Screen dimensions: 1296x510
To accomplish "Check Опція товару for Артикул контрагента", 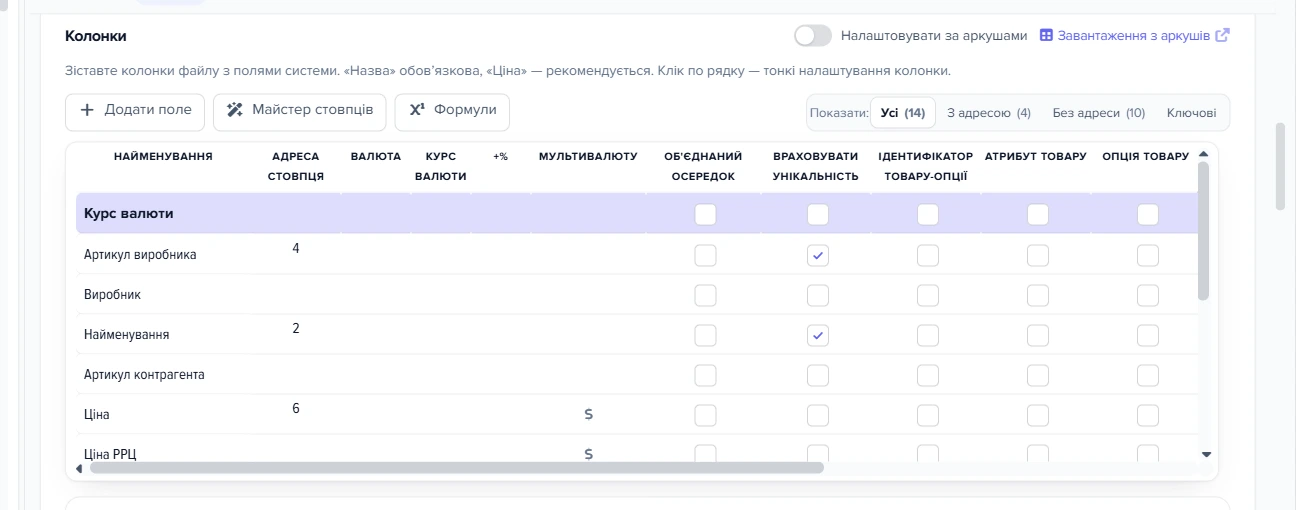I will point(1148,375).
